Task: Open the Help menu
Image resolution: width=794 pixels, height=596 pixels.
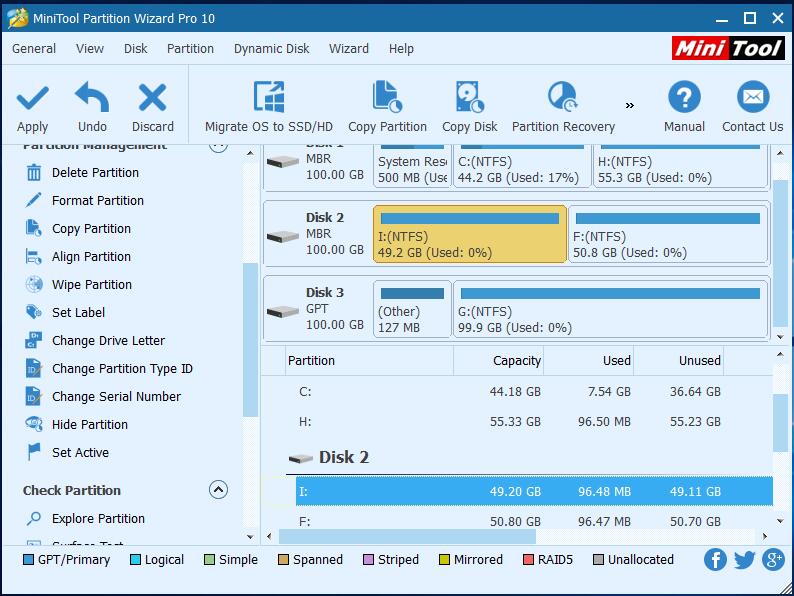Action: 401,49
